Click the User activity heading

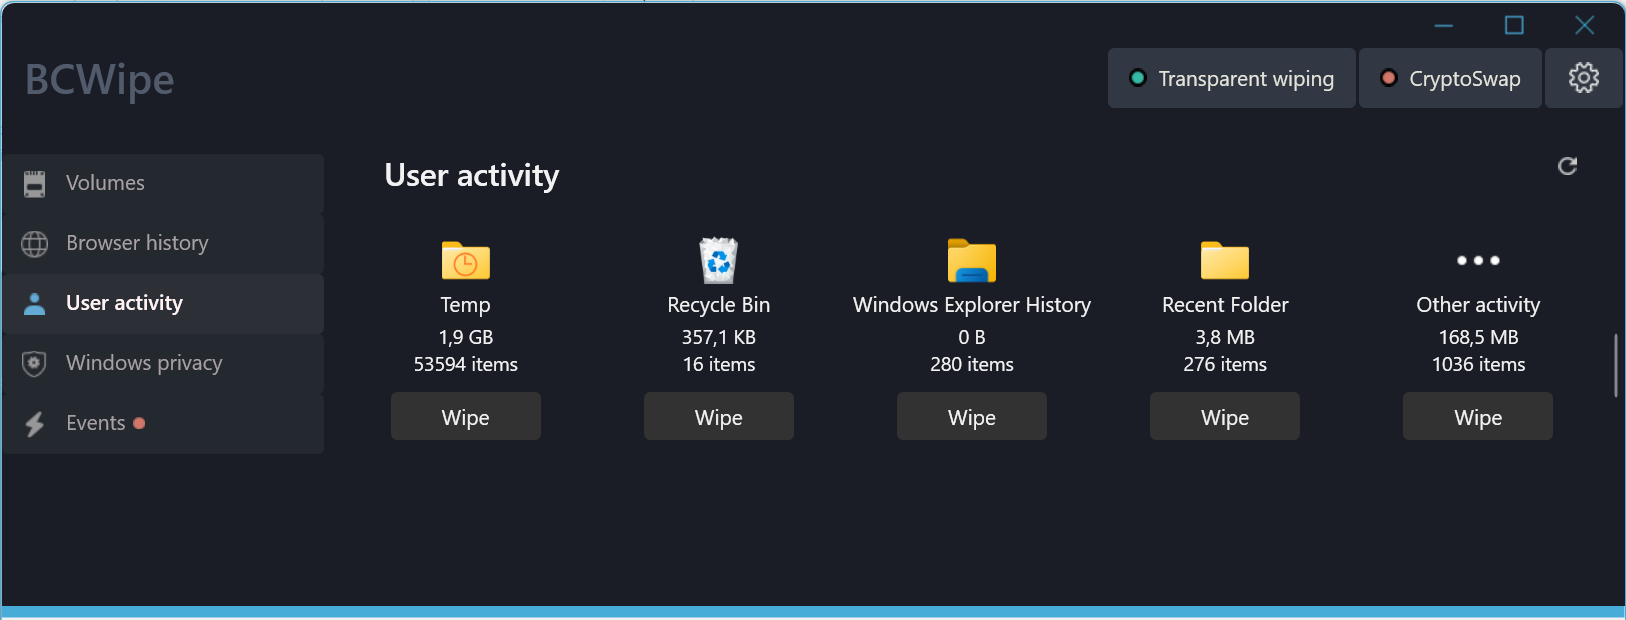[x=472, y=176]
